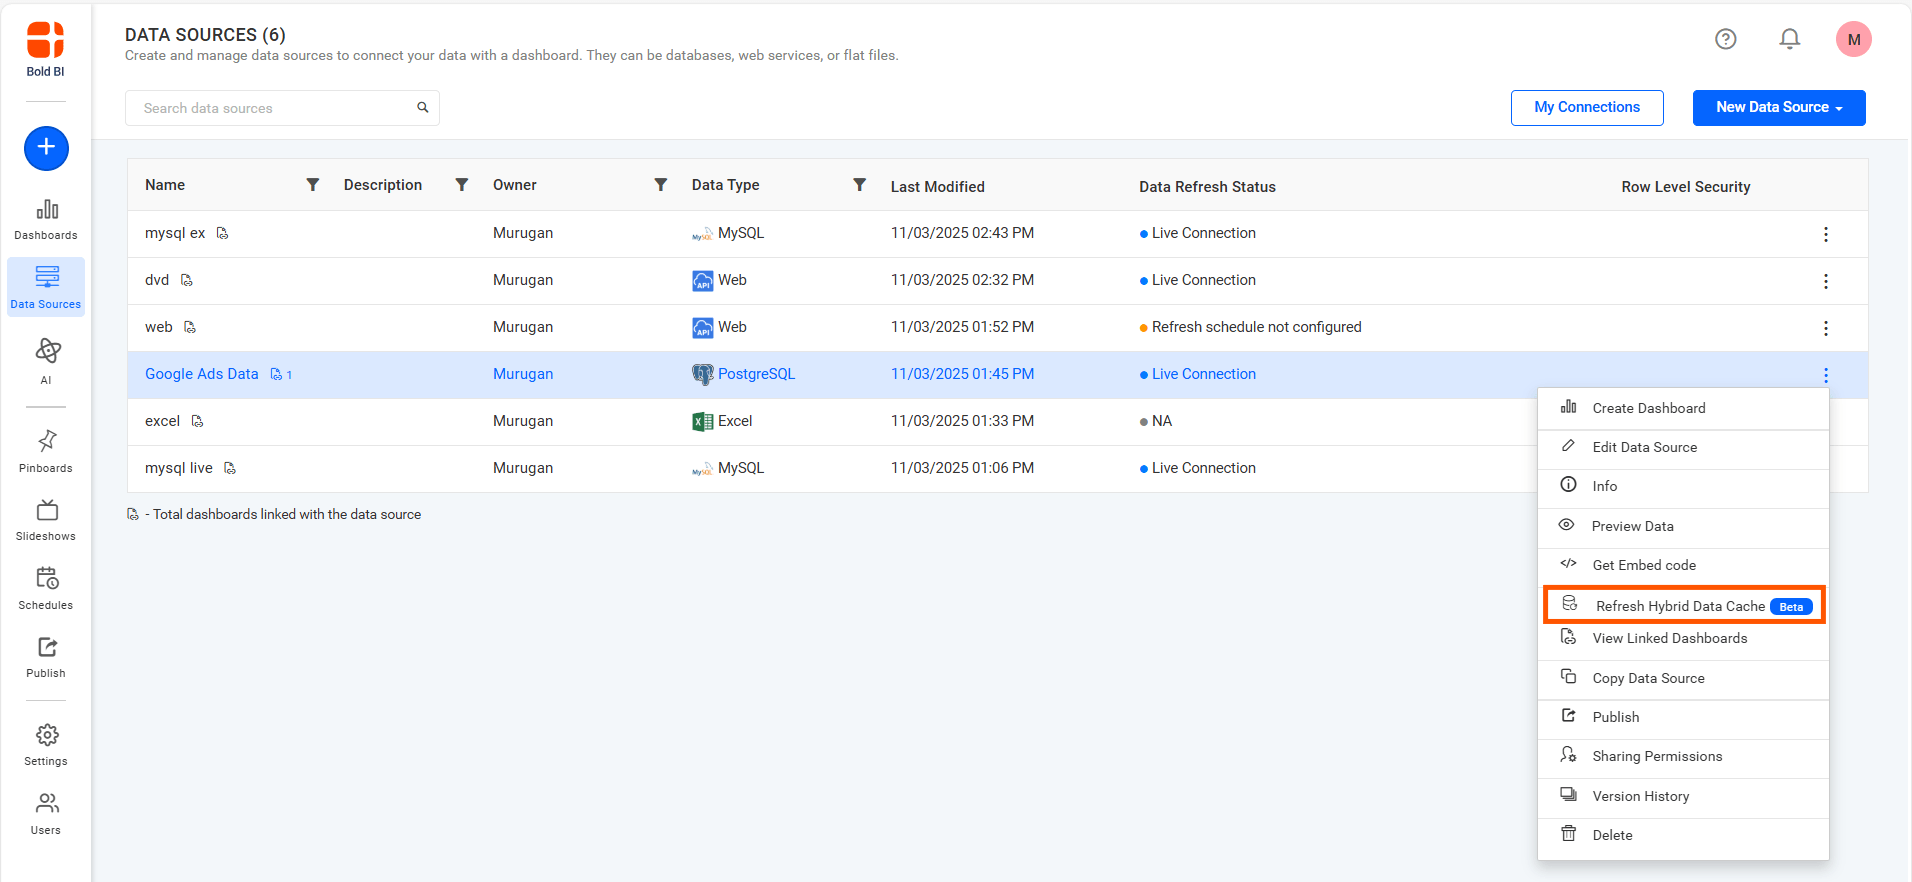Click linked dashboards icon beside Google Ads Data

pos(276,374)
